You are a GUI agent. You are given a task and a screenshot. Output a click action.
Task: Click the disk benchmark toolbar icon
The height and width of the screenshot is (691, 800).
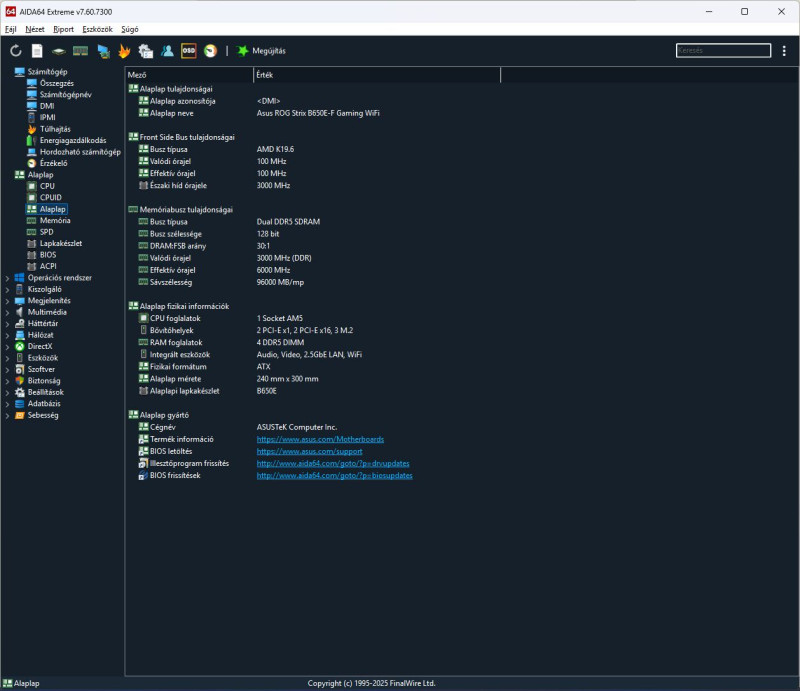click(x=59, y=51)
